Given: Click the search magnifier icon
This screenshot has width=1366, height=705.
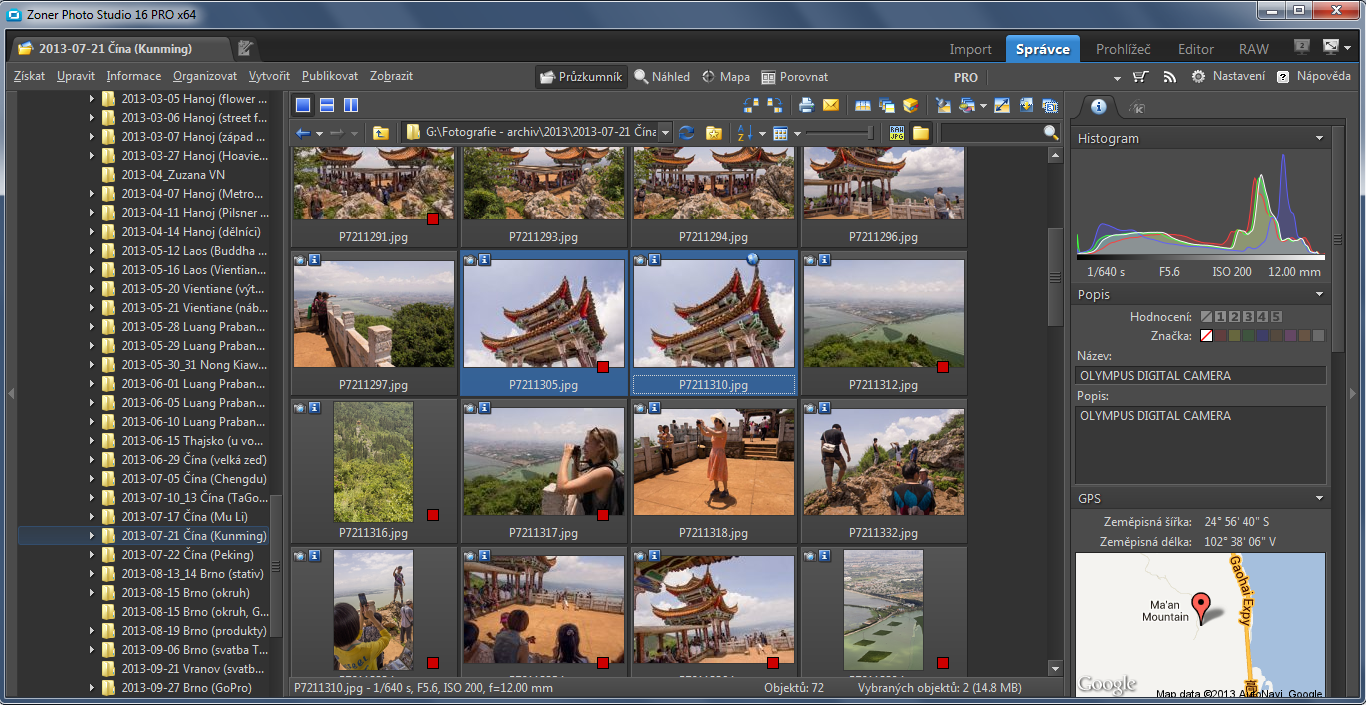Looking at the screenshot, I should pos(1050,132).
